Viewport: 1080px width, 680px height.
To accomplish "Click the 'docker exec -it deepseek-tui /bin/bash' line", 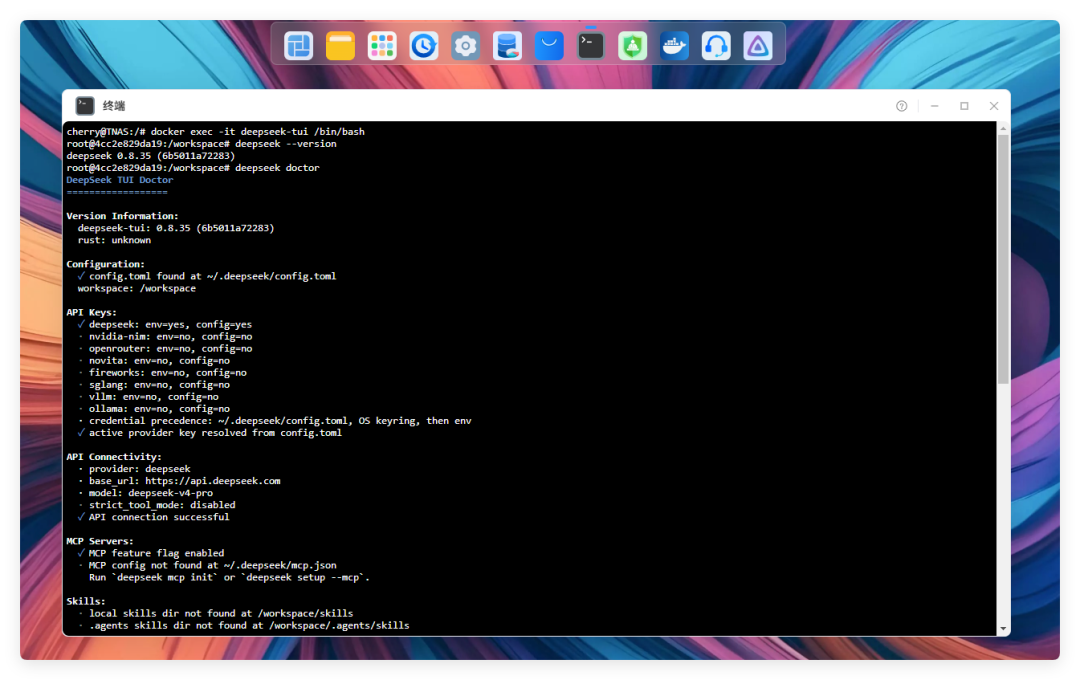I will (x=216, y=132).
